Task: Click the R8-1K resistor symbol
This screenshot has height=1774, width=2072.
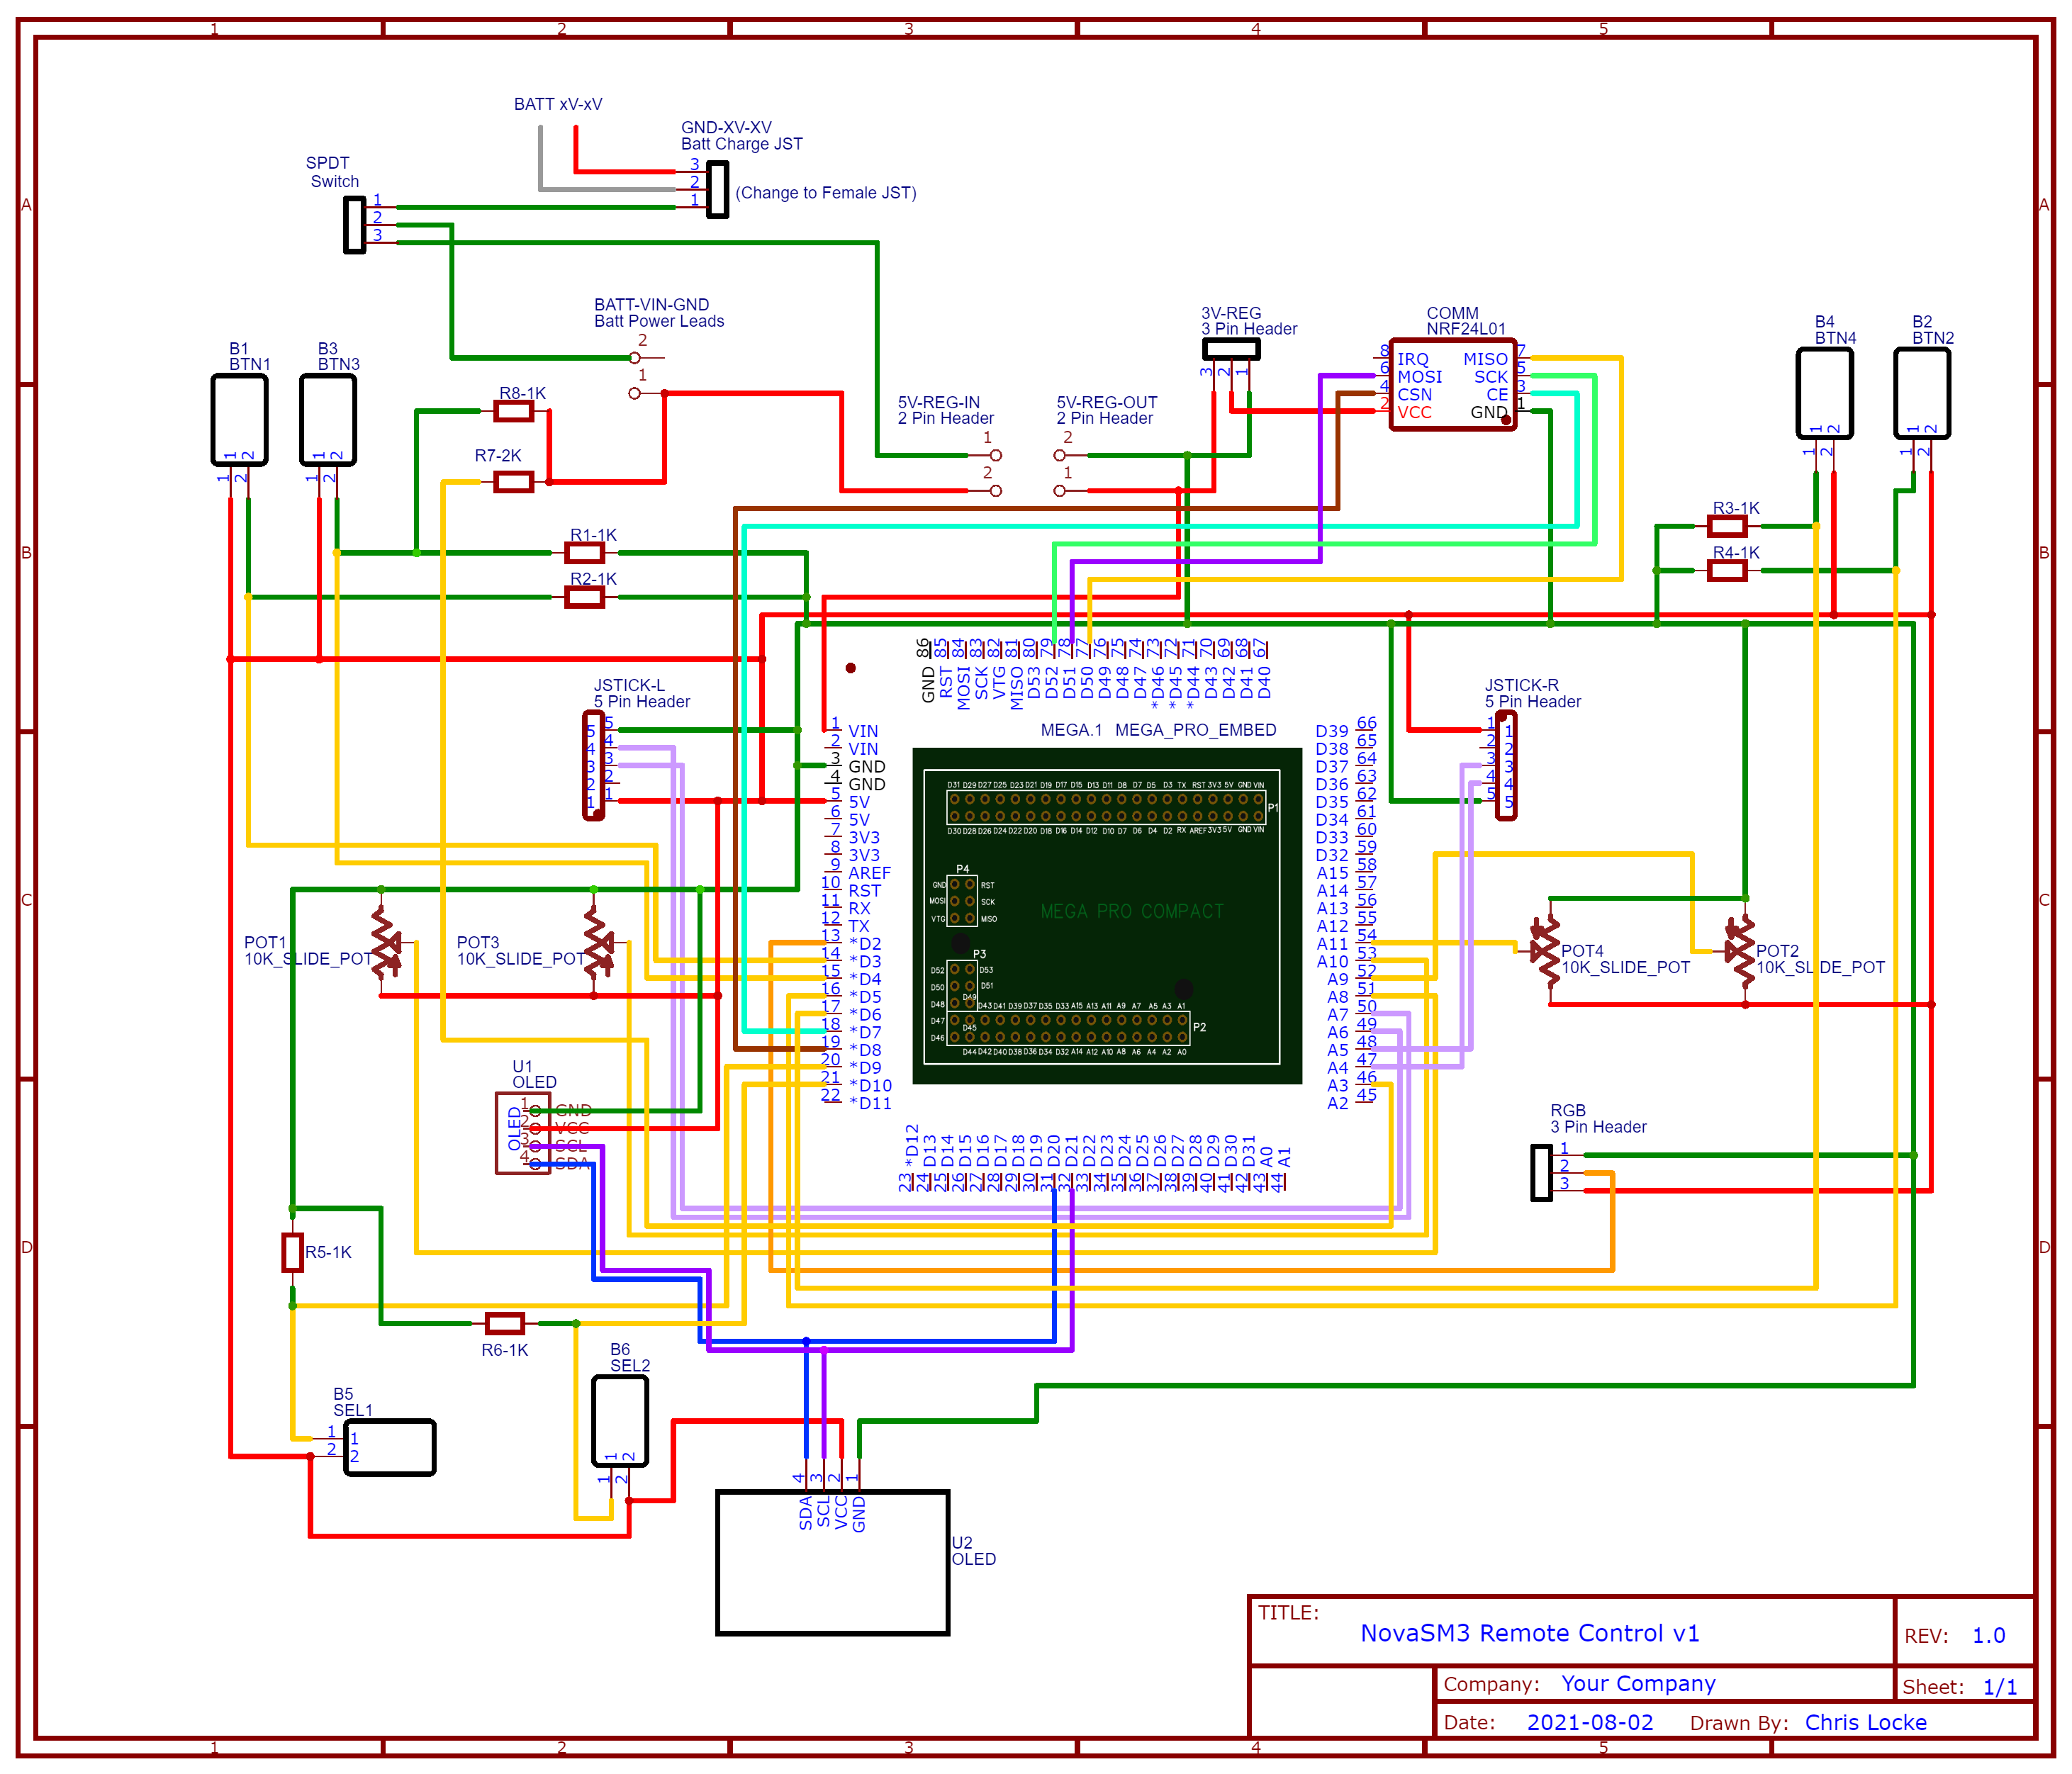Action: point(514,411)
